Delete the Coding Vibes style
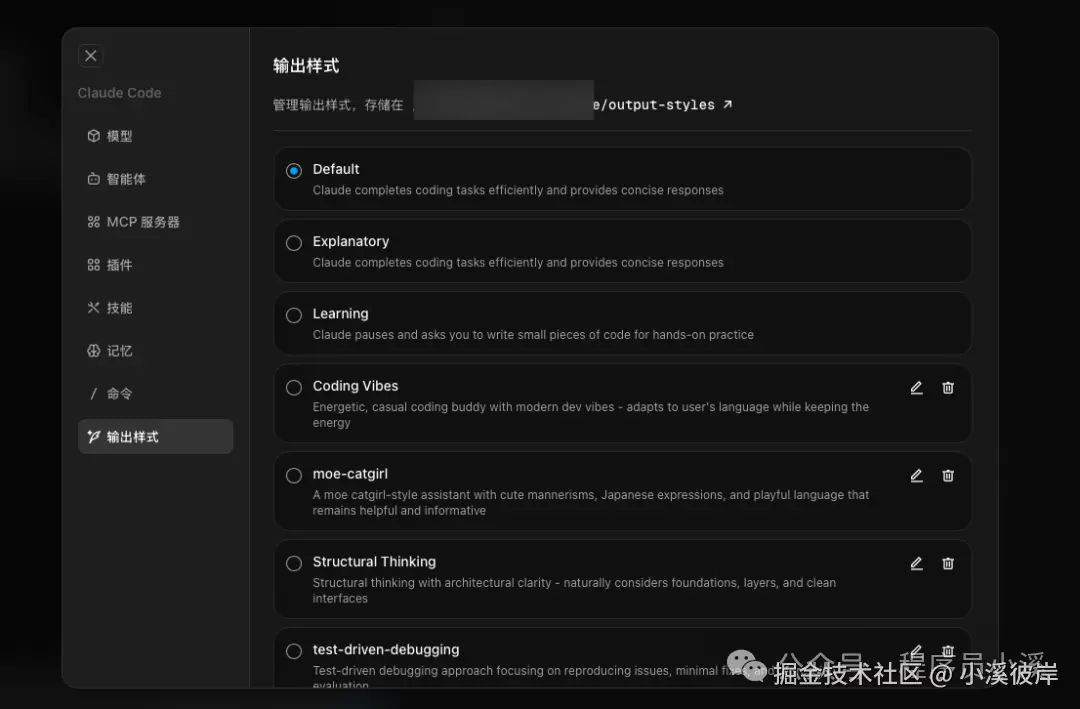 [948, 388]
